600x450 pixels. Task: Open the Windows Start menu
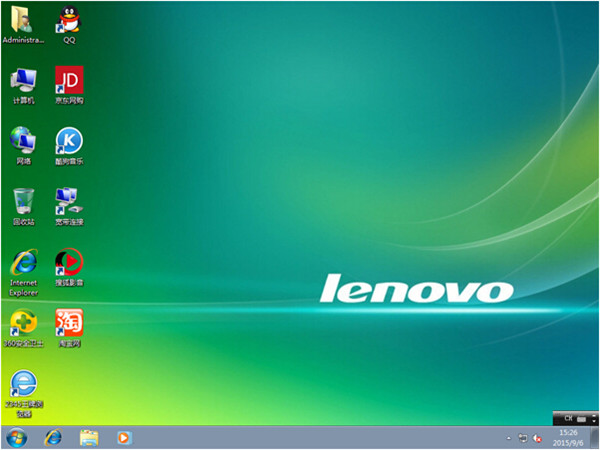(16, 438)
